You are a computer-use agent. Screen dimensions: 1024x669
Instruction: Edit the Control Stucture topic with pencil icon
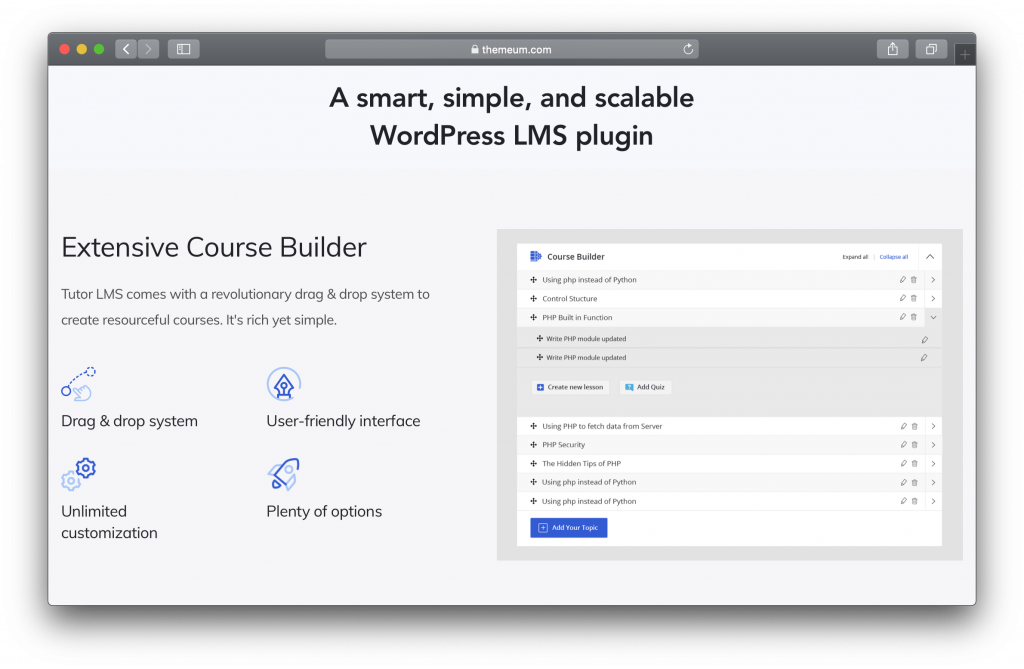tap(903, 299)
